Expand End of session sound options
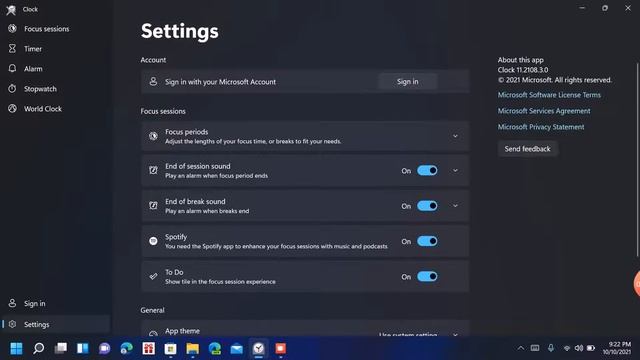The image size is (640, 360). coord(455,171)
